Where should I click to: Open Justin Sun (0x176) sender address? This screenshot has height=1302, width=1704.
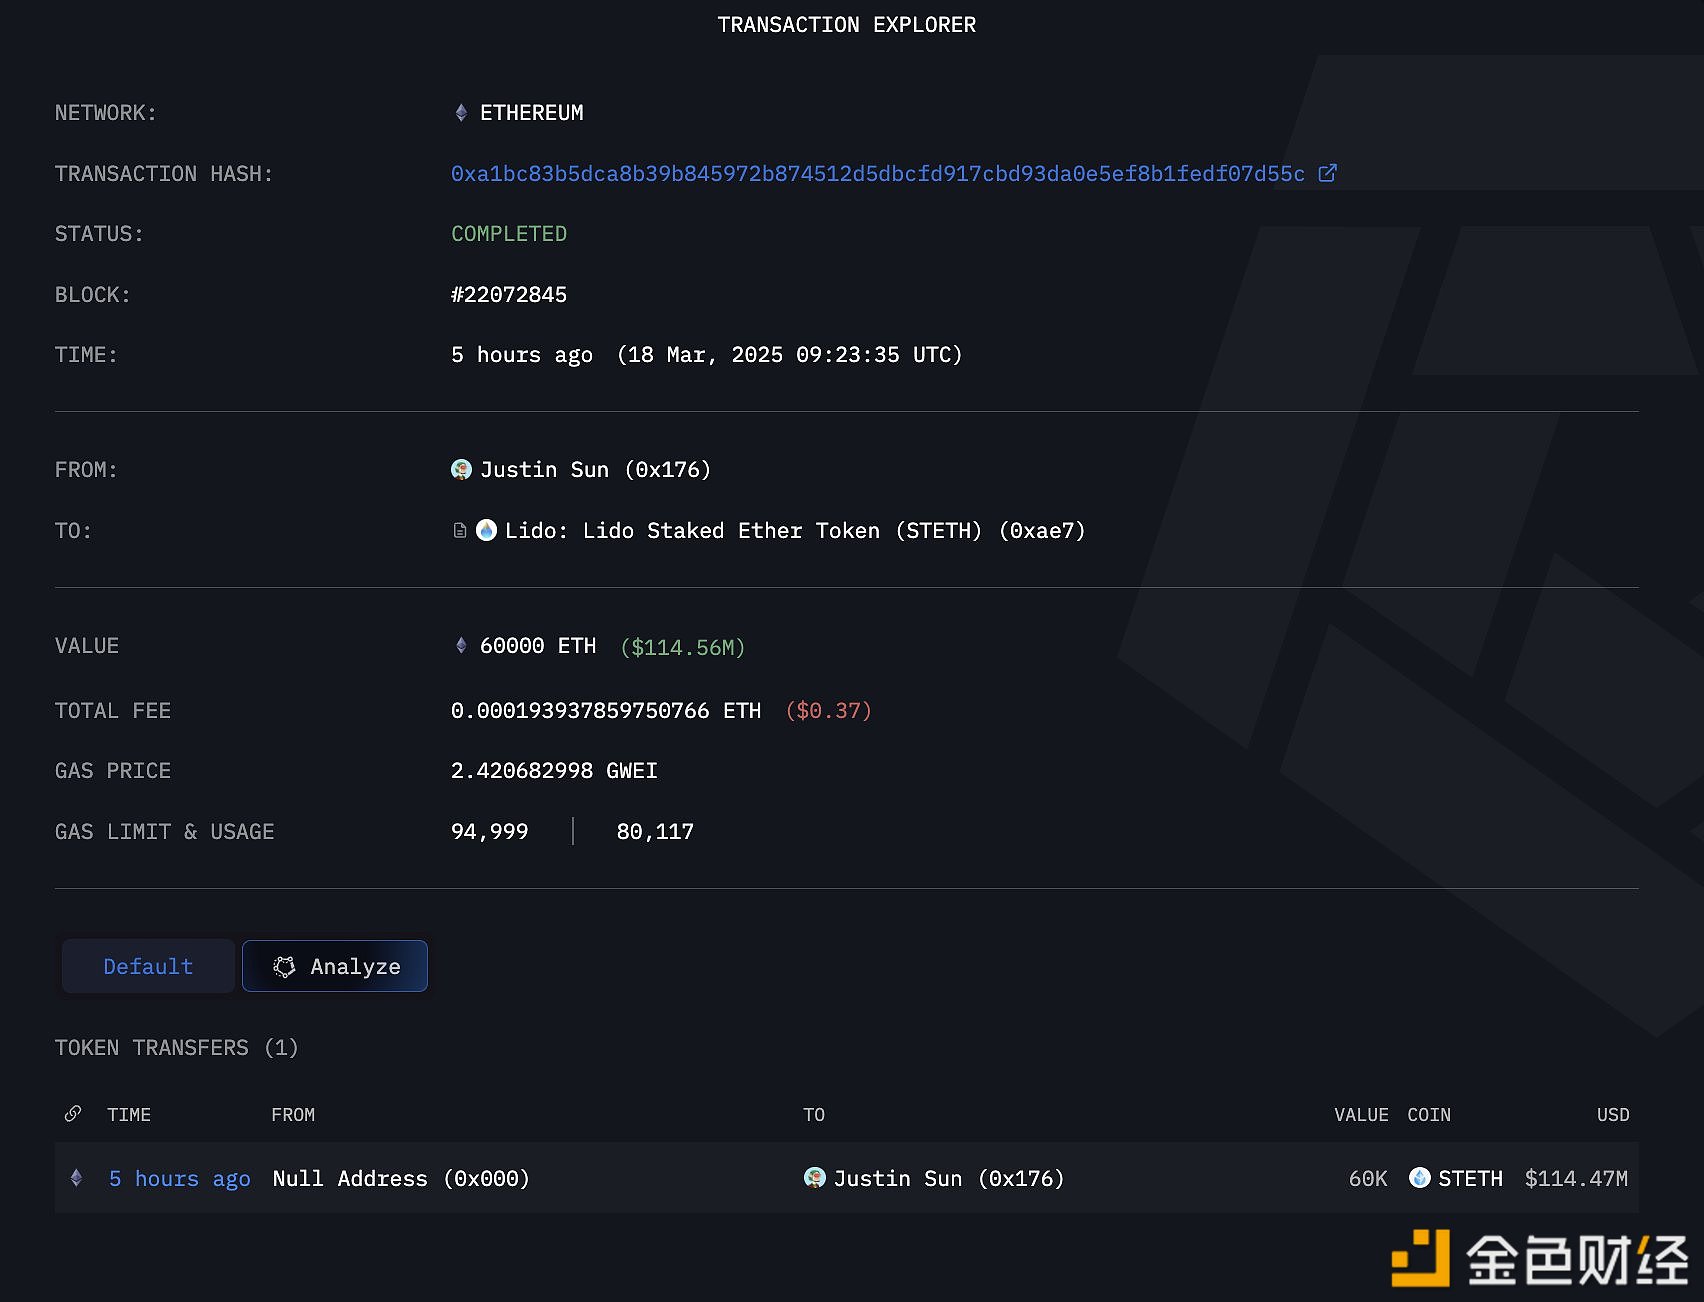coord(595,469)
